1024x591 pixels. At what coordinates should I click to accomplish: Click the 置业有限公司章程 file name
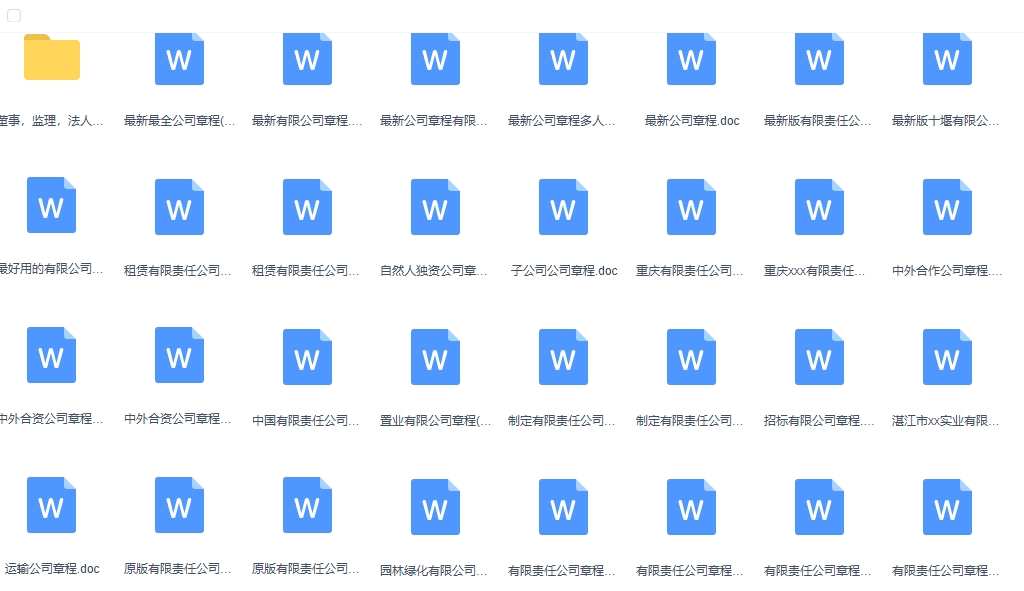[x=435, y=420]
